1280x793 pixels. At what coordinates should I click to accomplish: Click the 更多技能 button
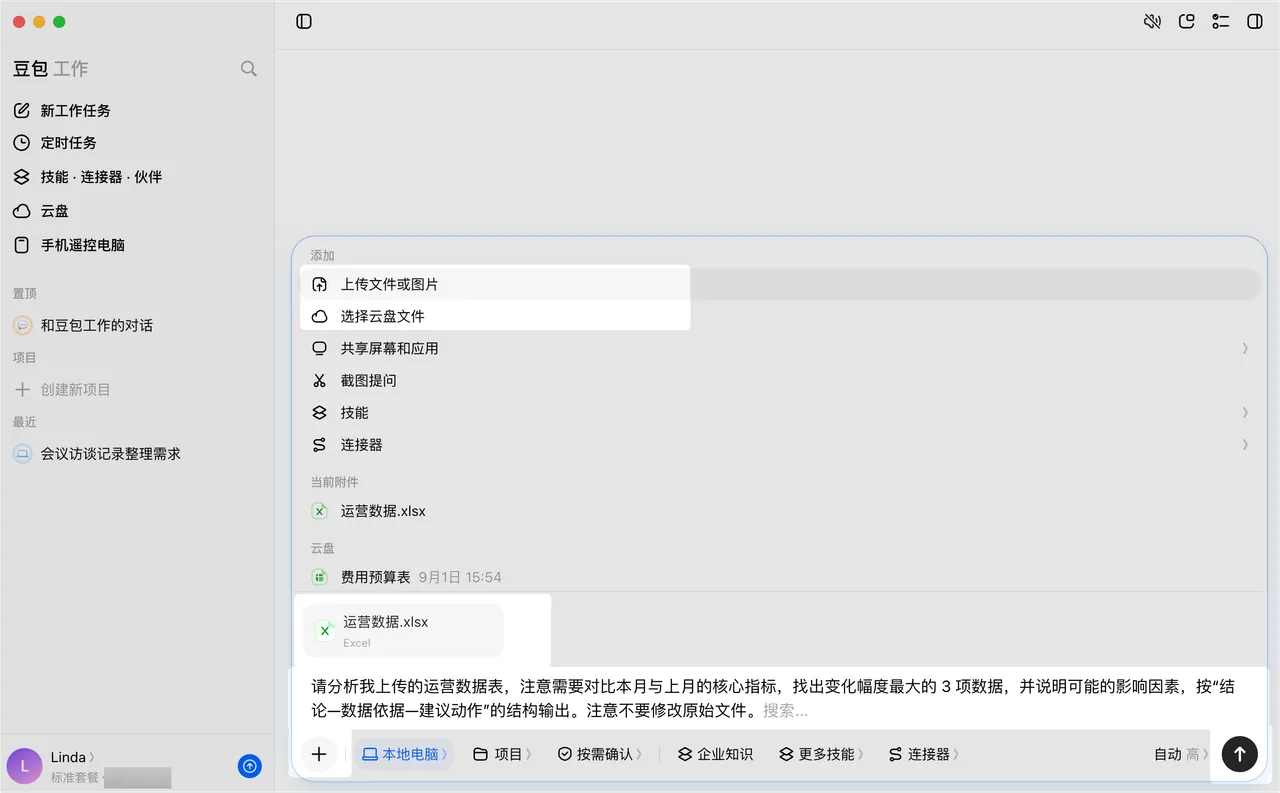click(x=822, y=754)
